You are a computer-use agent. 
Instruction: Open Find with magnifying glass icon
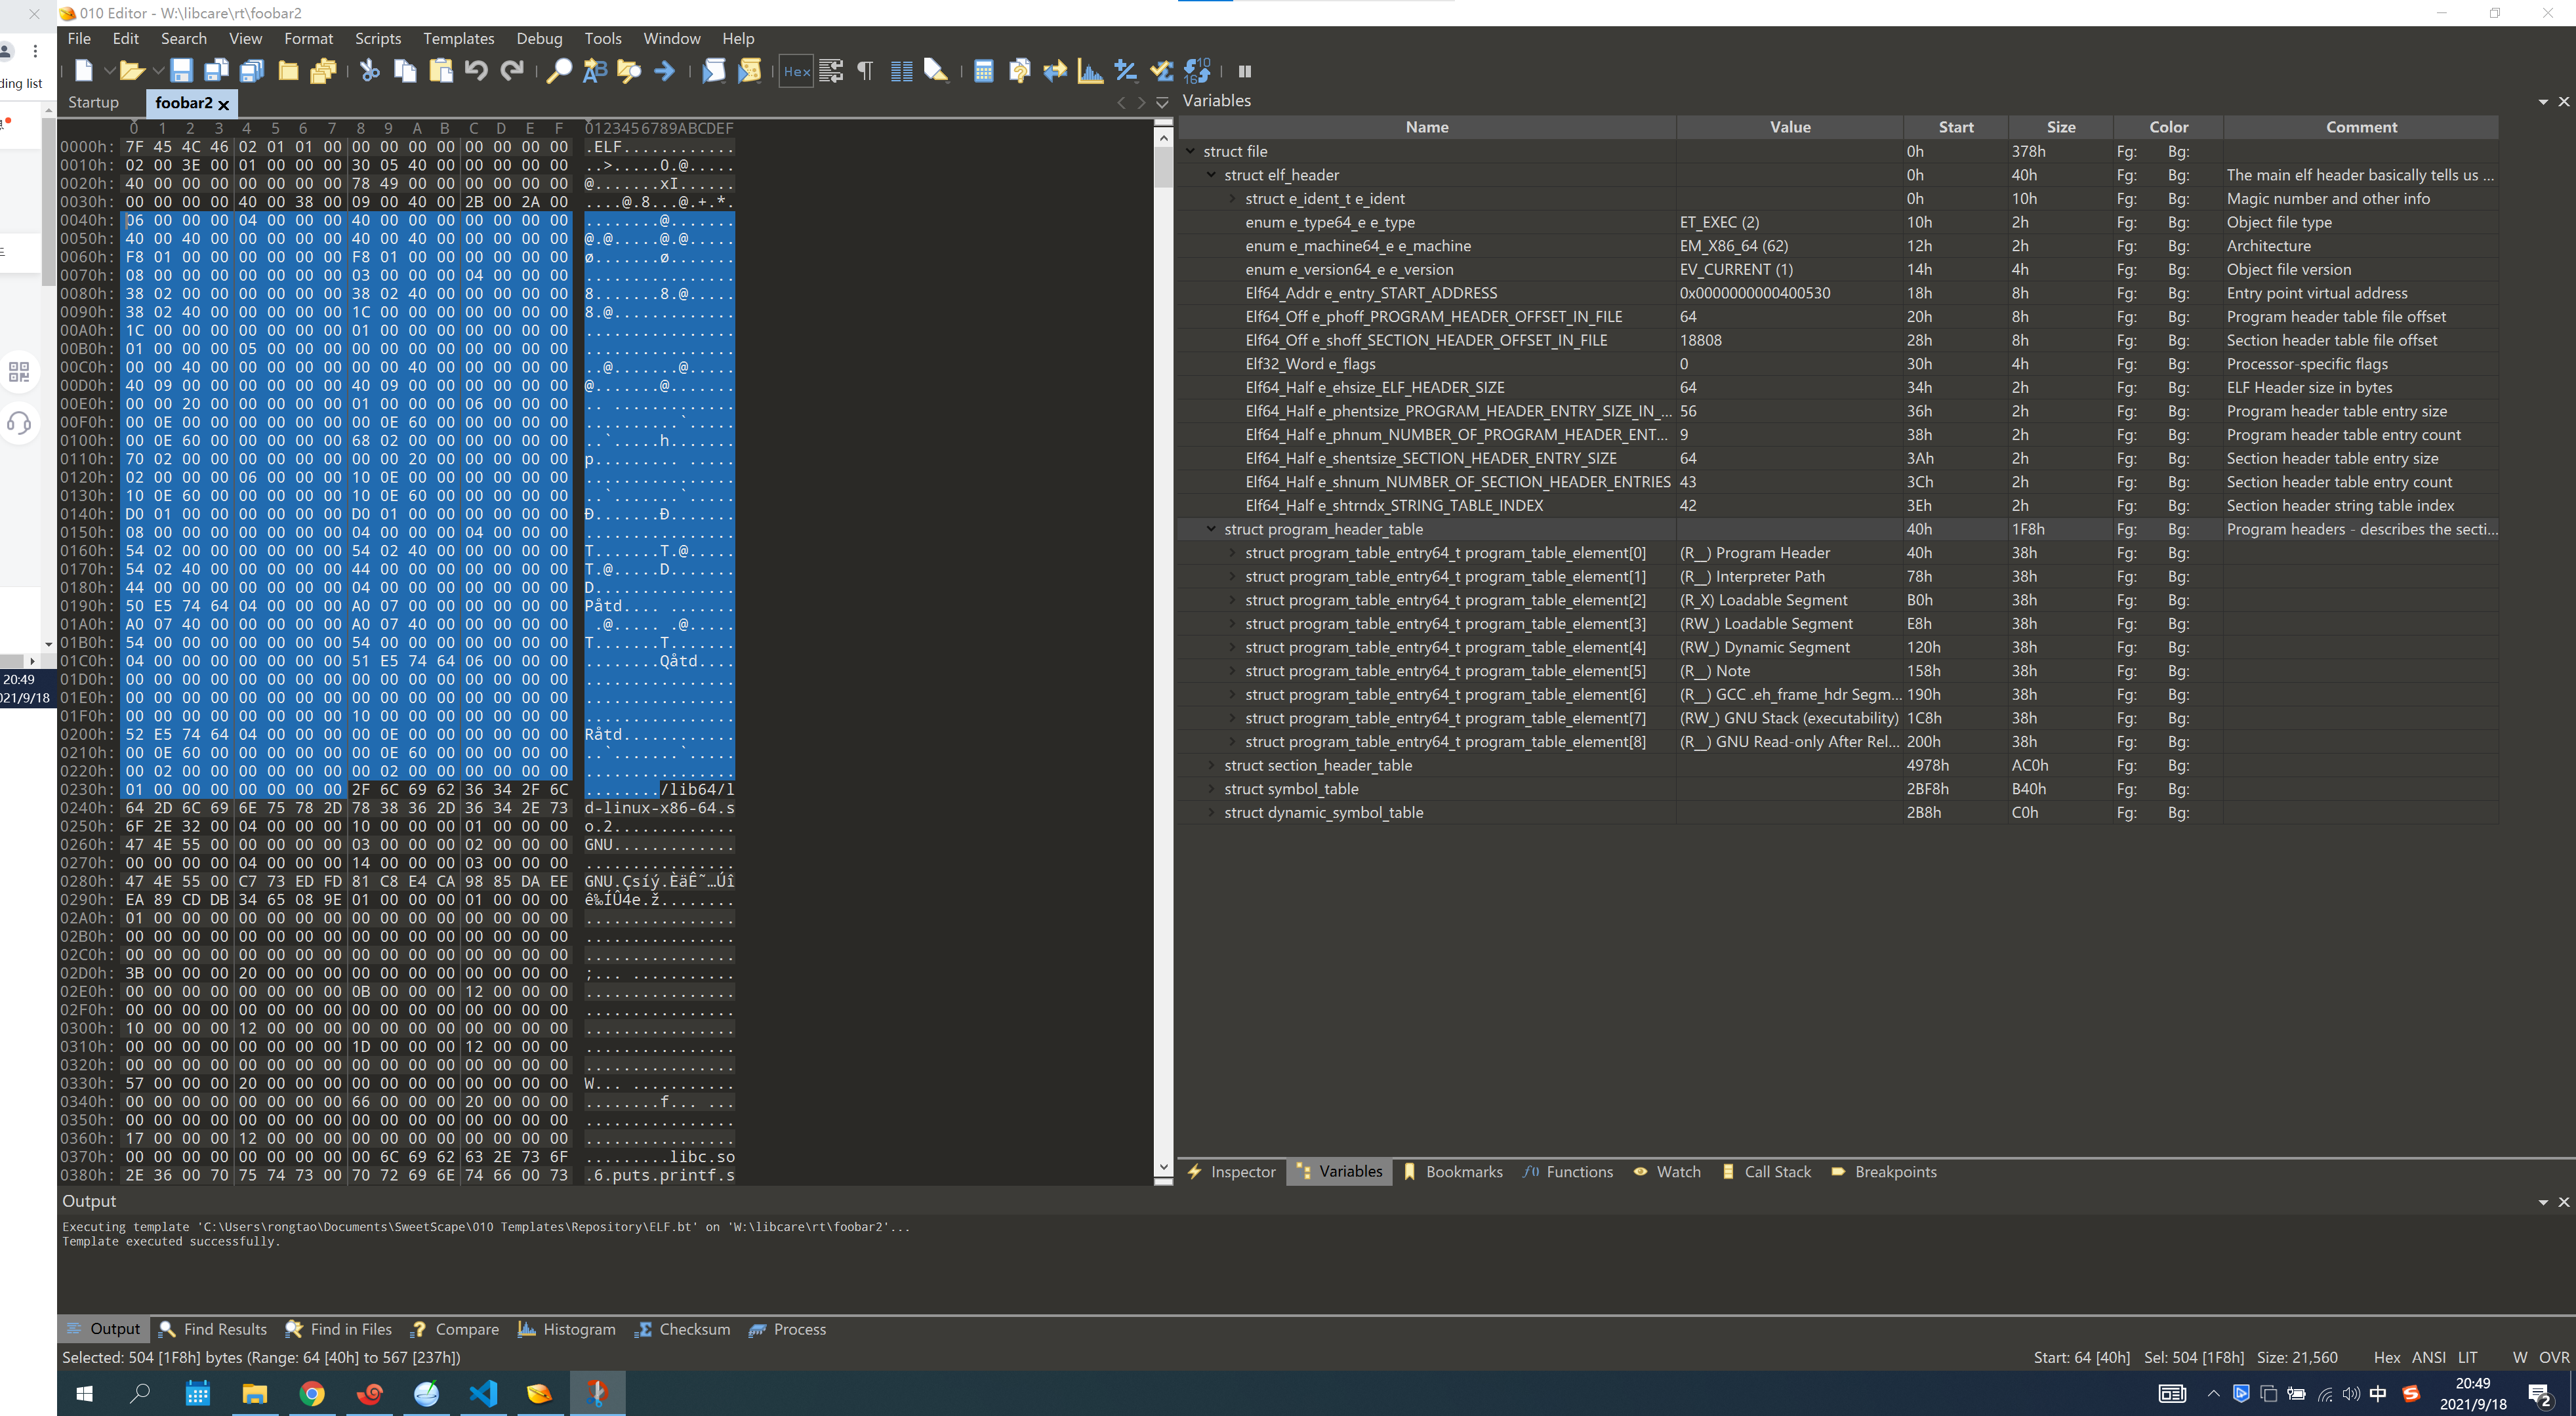[x=558, y=71]
